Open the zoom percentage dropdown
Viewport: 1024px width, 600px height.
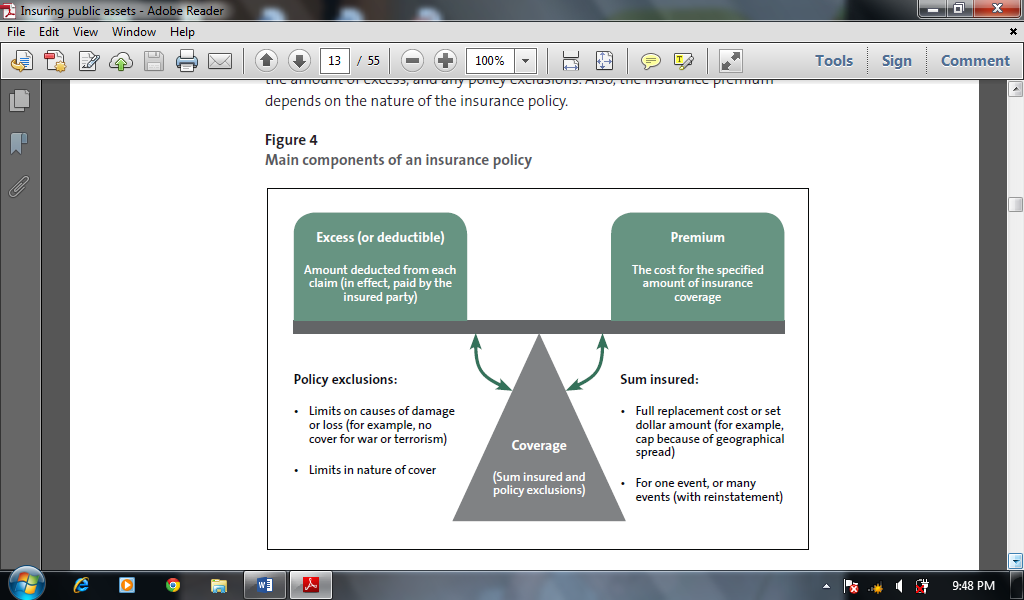[x=526, y=61]
